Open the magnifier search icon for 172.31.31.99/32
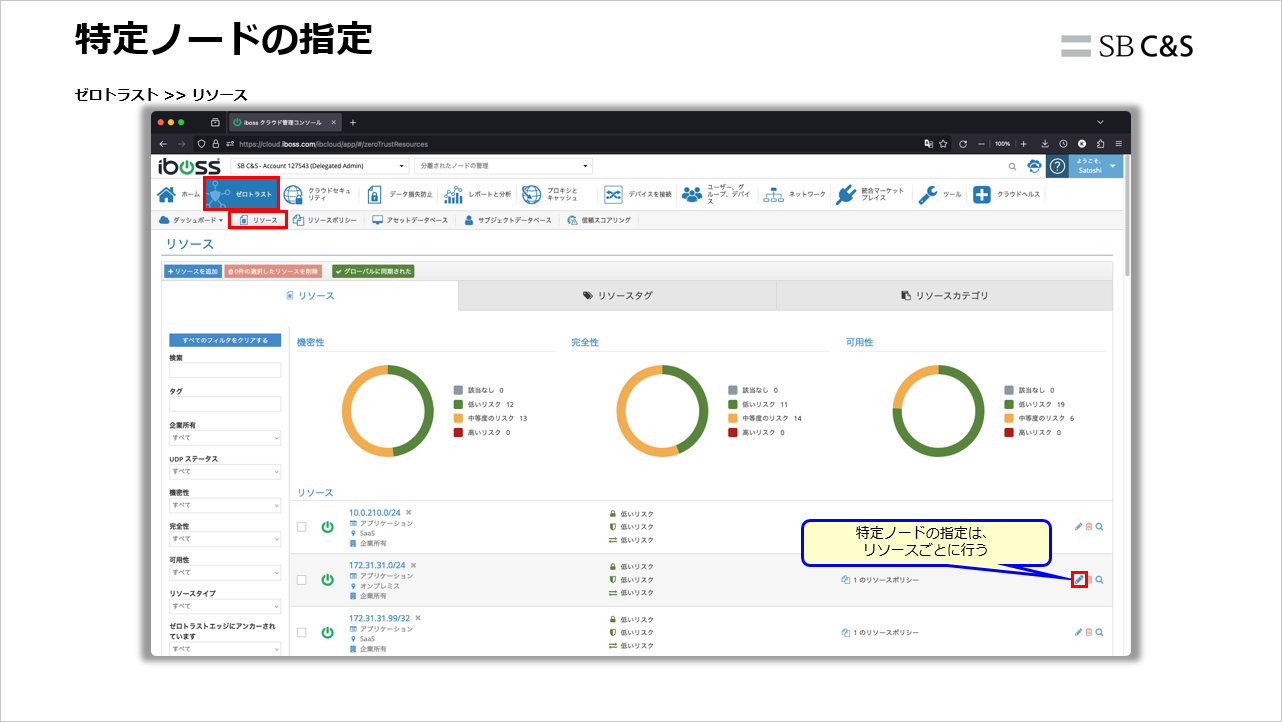 (x=1098, y=632)
